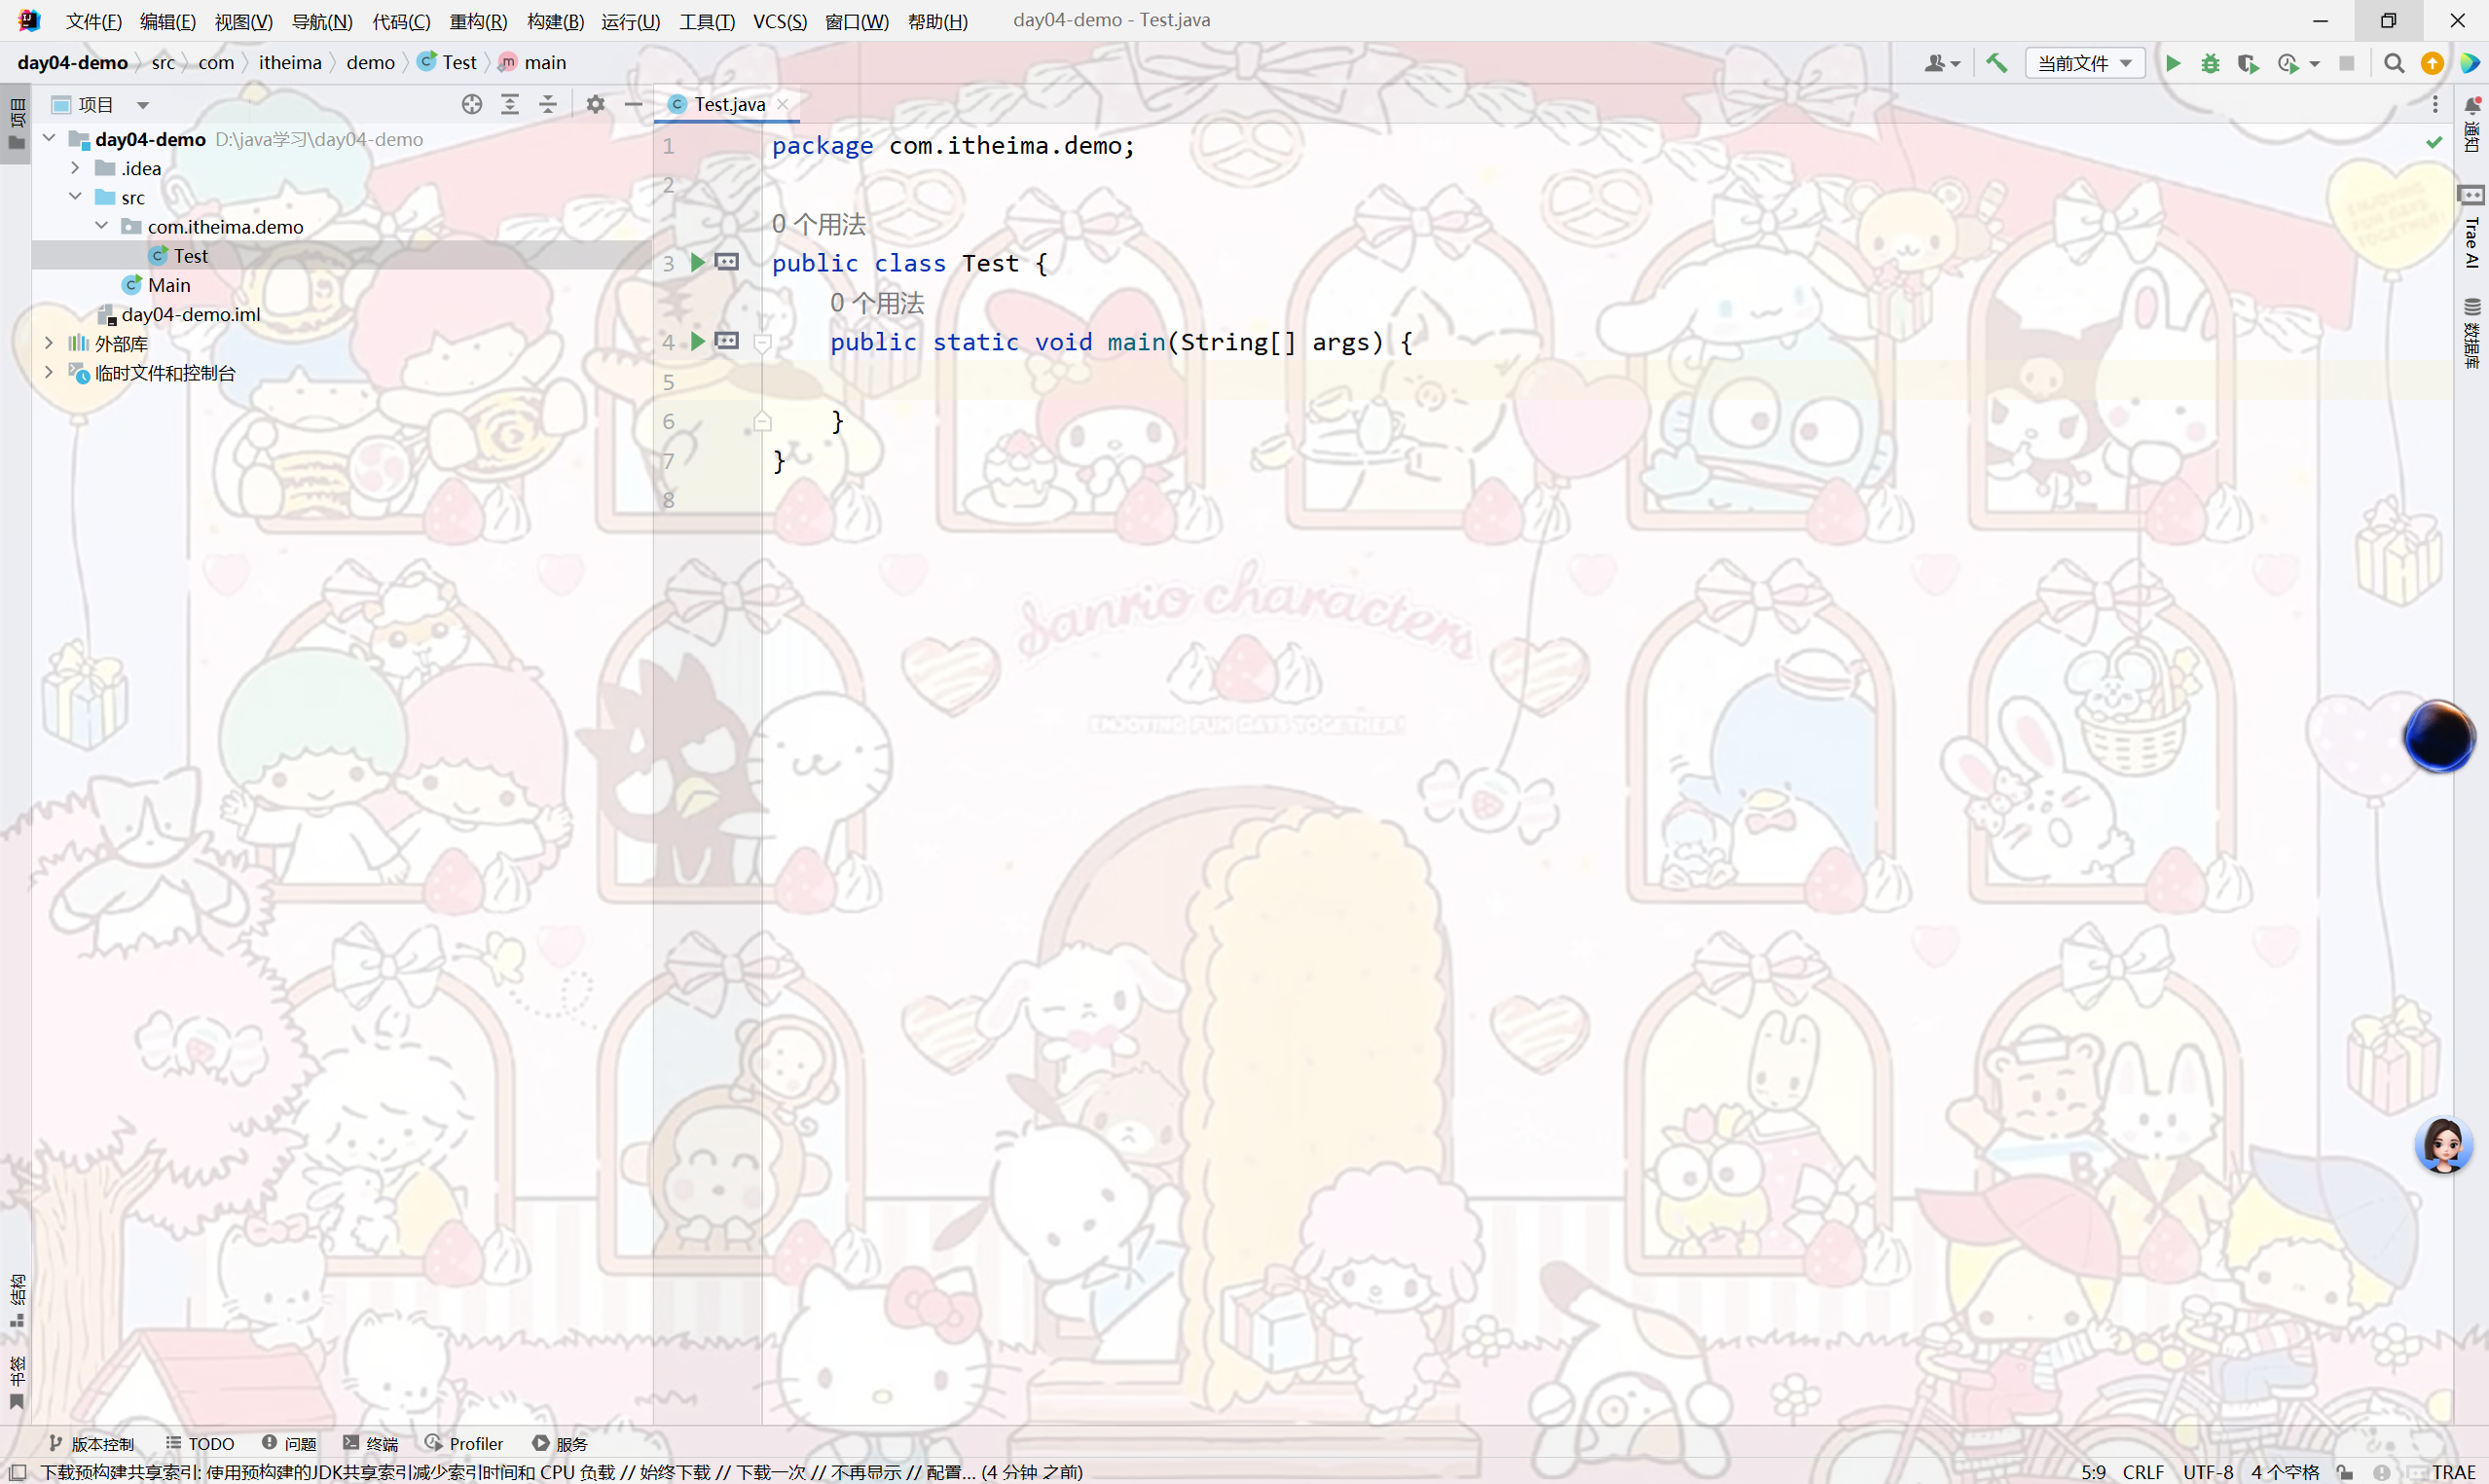This screenshot has width=2489, height=1484.
Task: Open project panel settings gear
Action: coord(595,104)
